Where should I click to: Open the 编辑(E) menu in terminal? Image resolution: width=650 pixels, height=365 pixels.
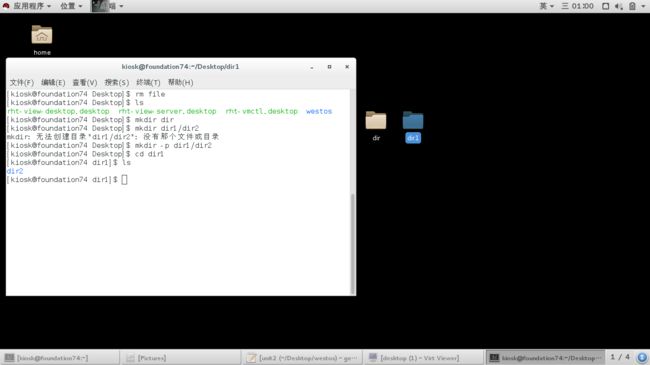click(53, 83)
